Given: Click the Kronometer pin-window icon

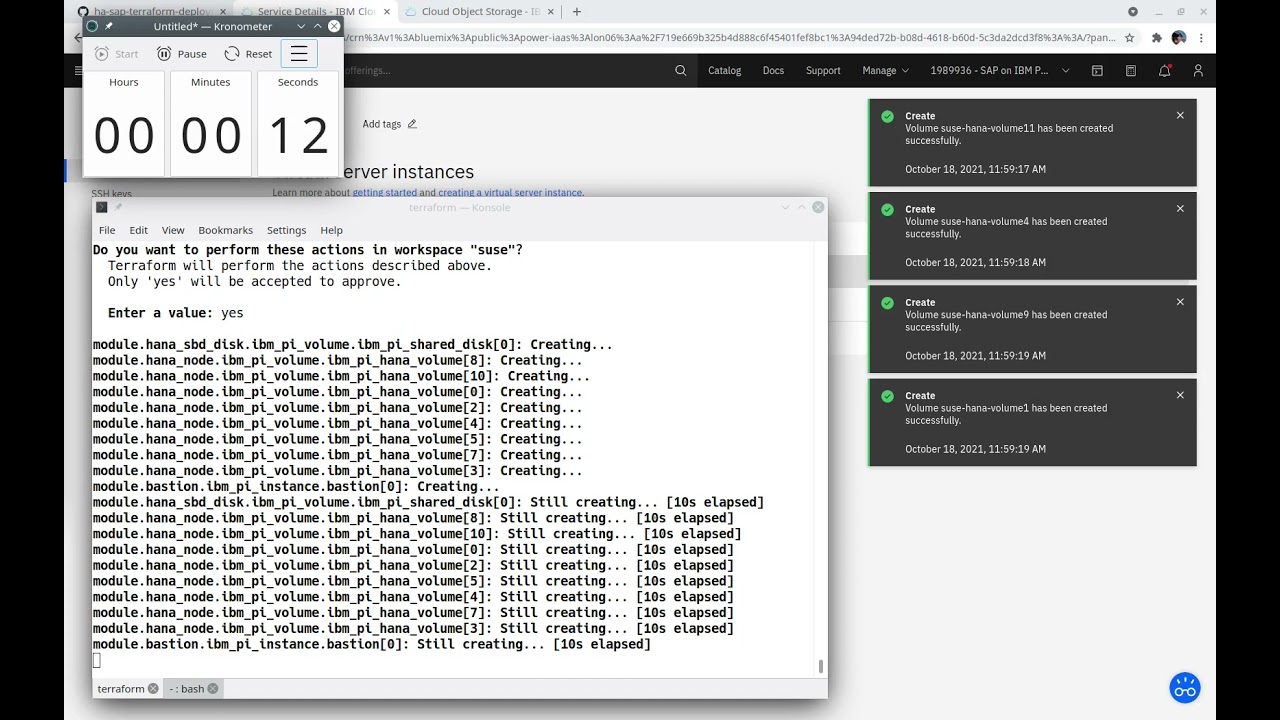Looking at the screenshot, I should (x=109, y=26).
